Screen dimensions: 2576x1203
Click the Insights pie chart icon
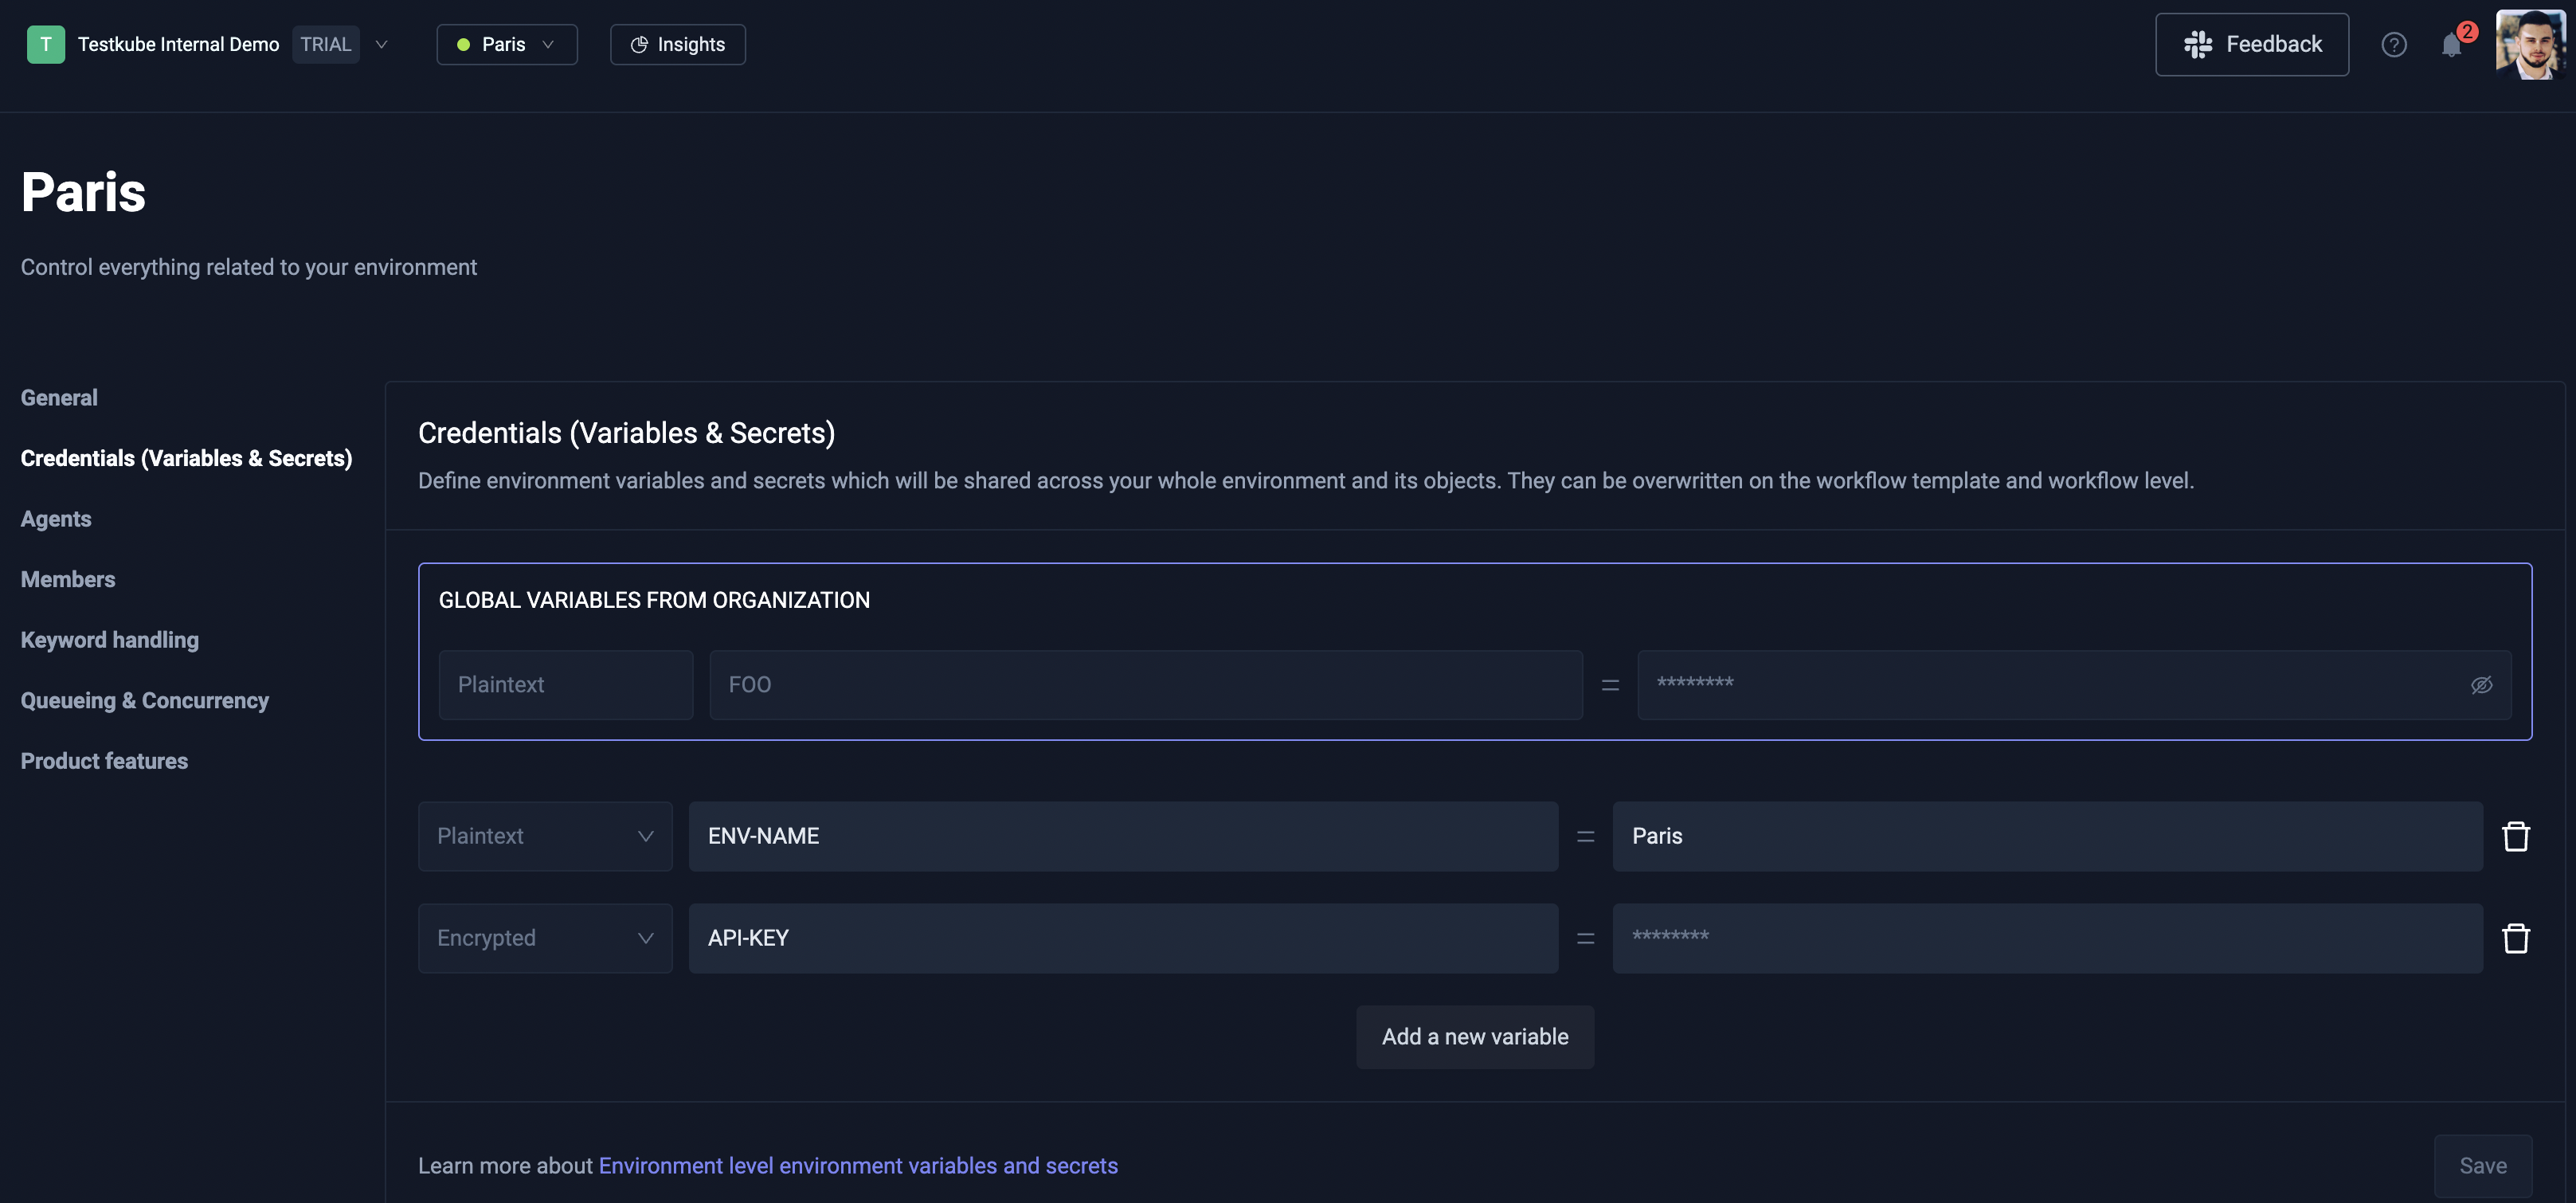click(x=639, y=44)
